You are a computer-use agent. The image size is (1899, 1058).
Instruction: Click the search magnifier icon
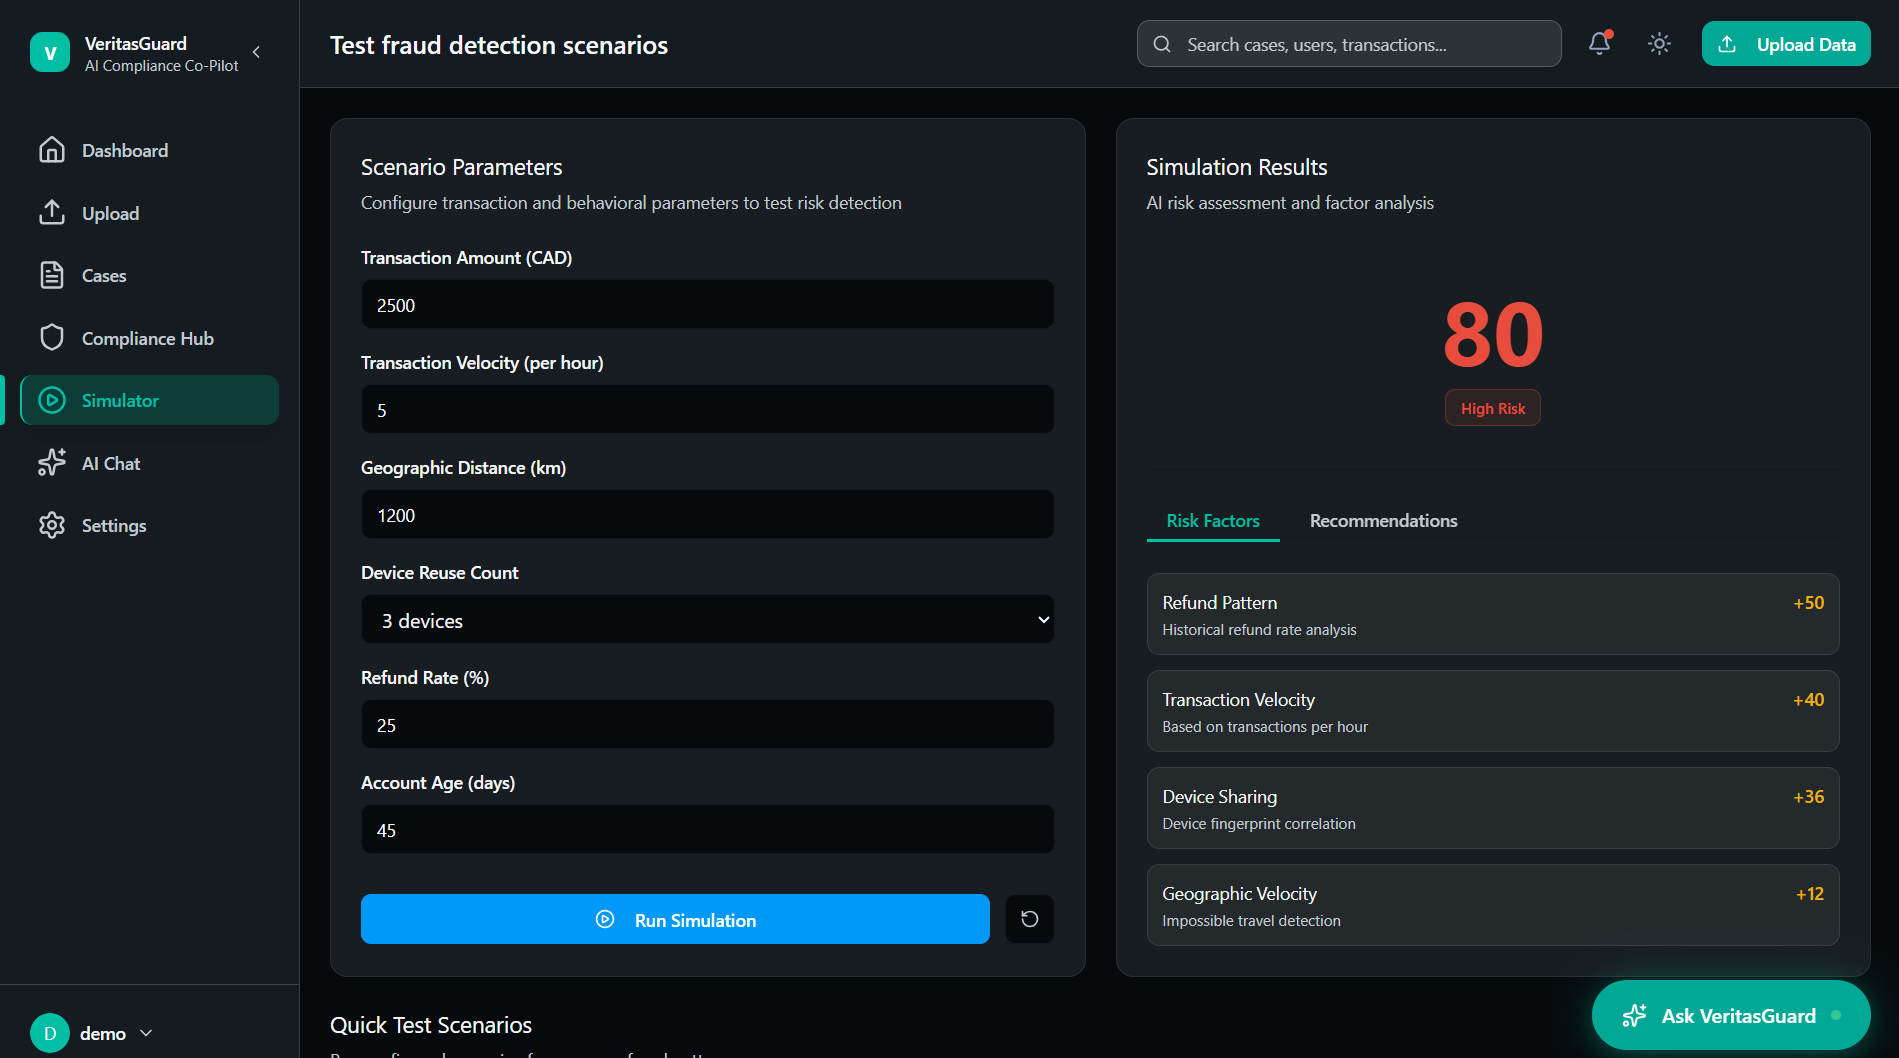tap(1162, 44)
